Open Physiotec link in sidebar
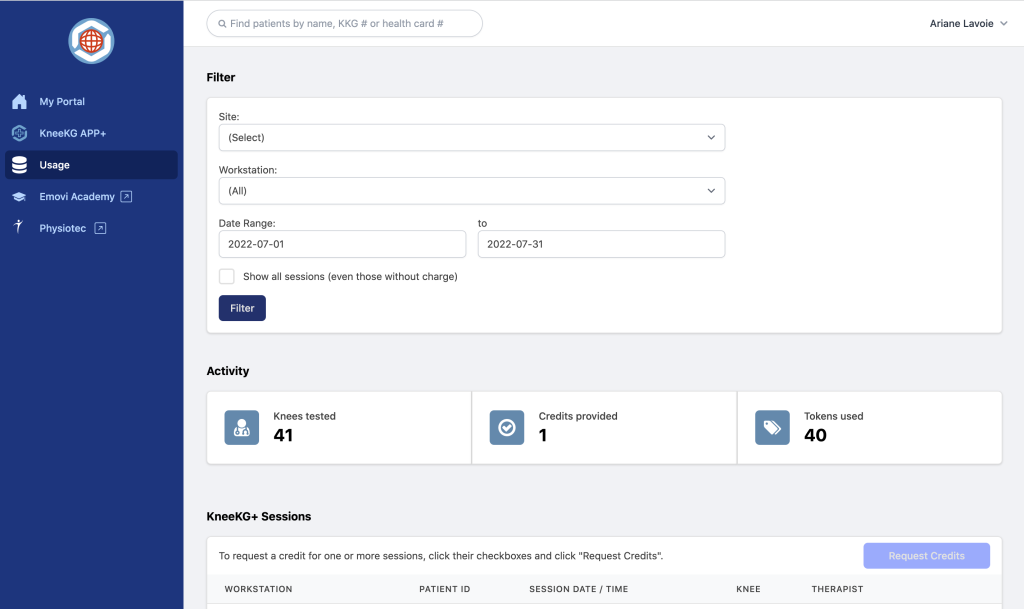 (91, 228)
